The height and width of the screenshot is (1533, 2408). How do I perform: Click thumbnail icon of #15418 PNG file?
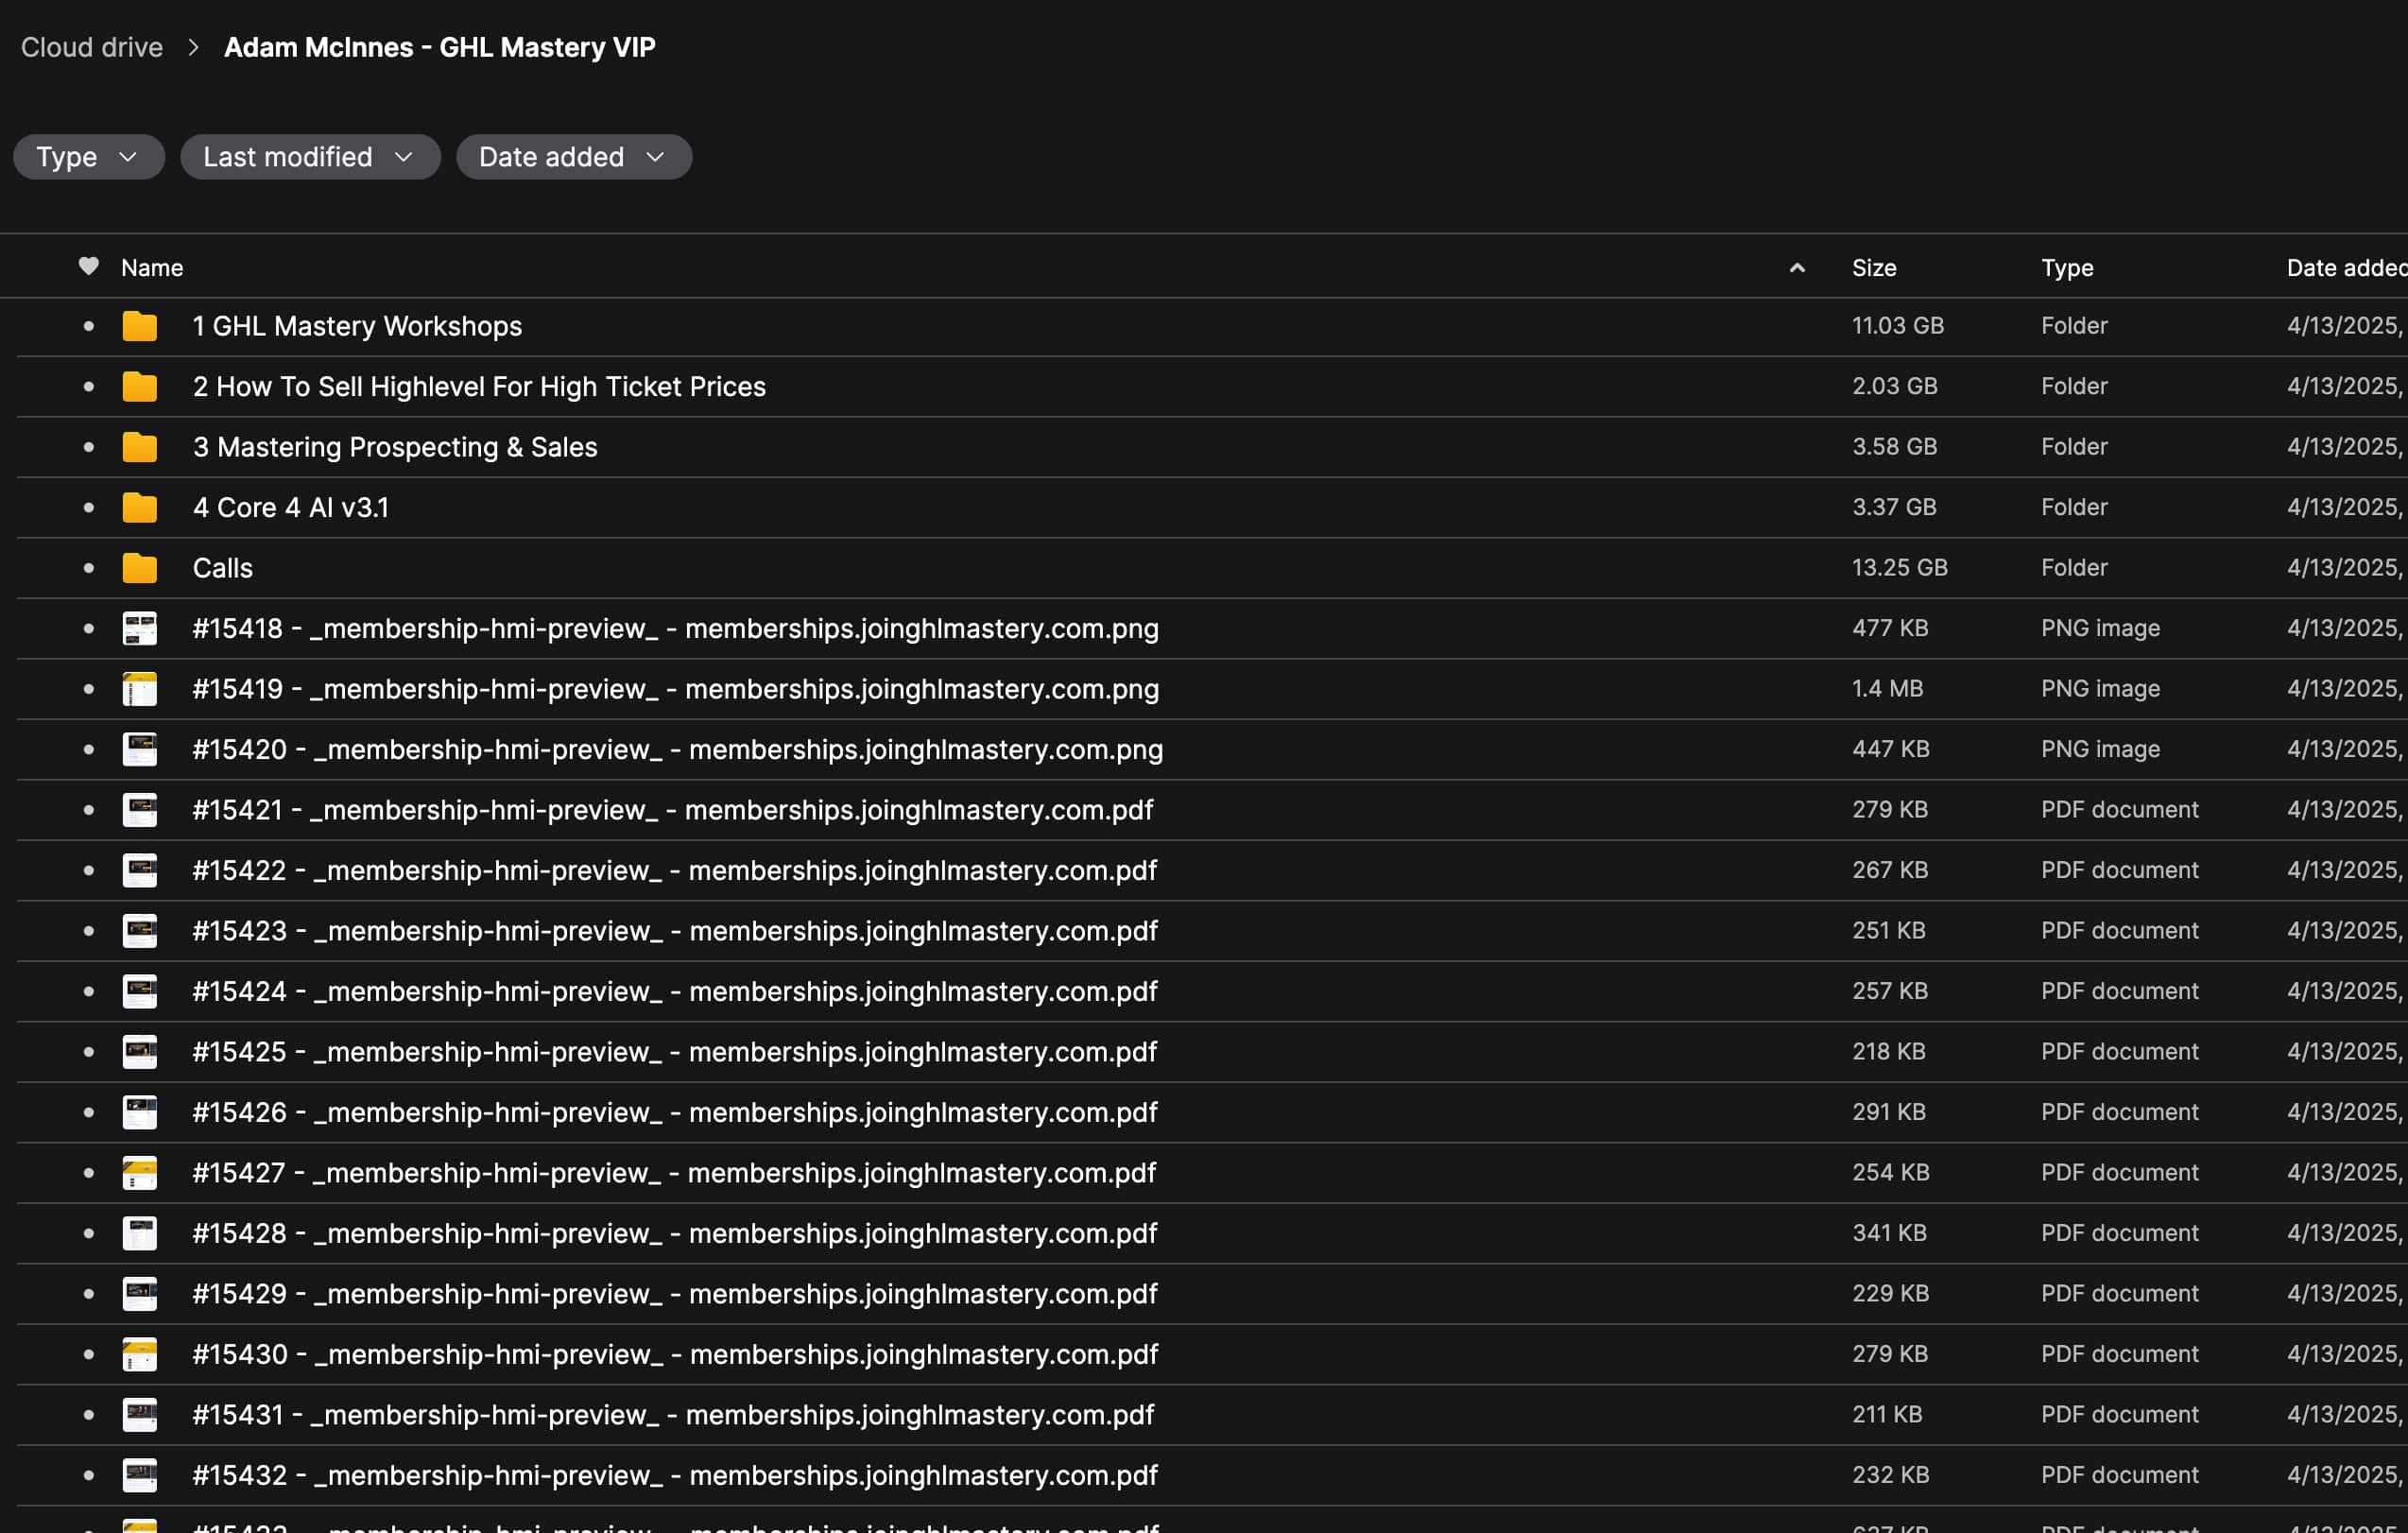tap(139, 628)
